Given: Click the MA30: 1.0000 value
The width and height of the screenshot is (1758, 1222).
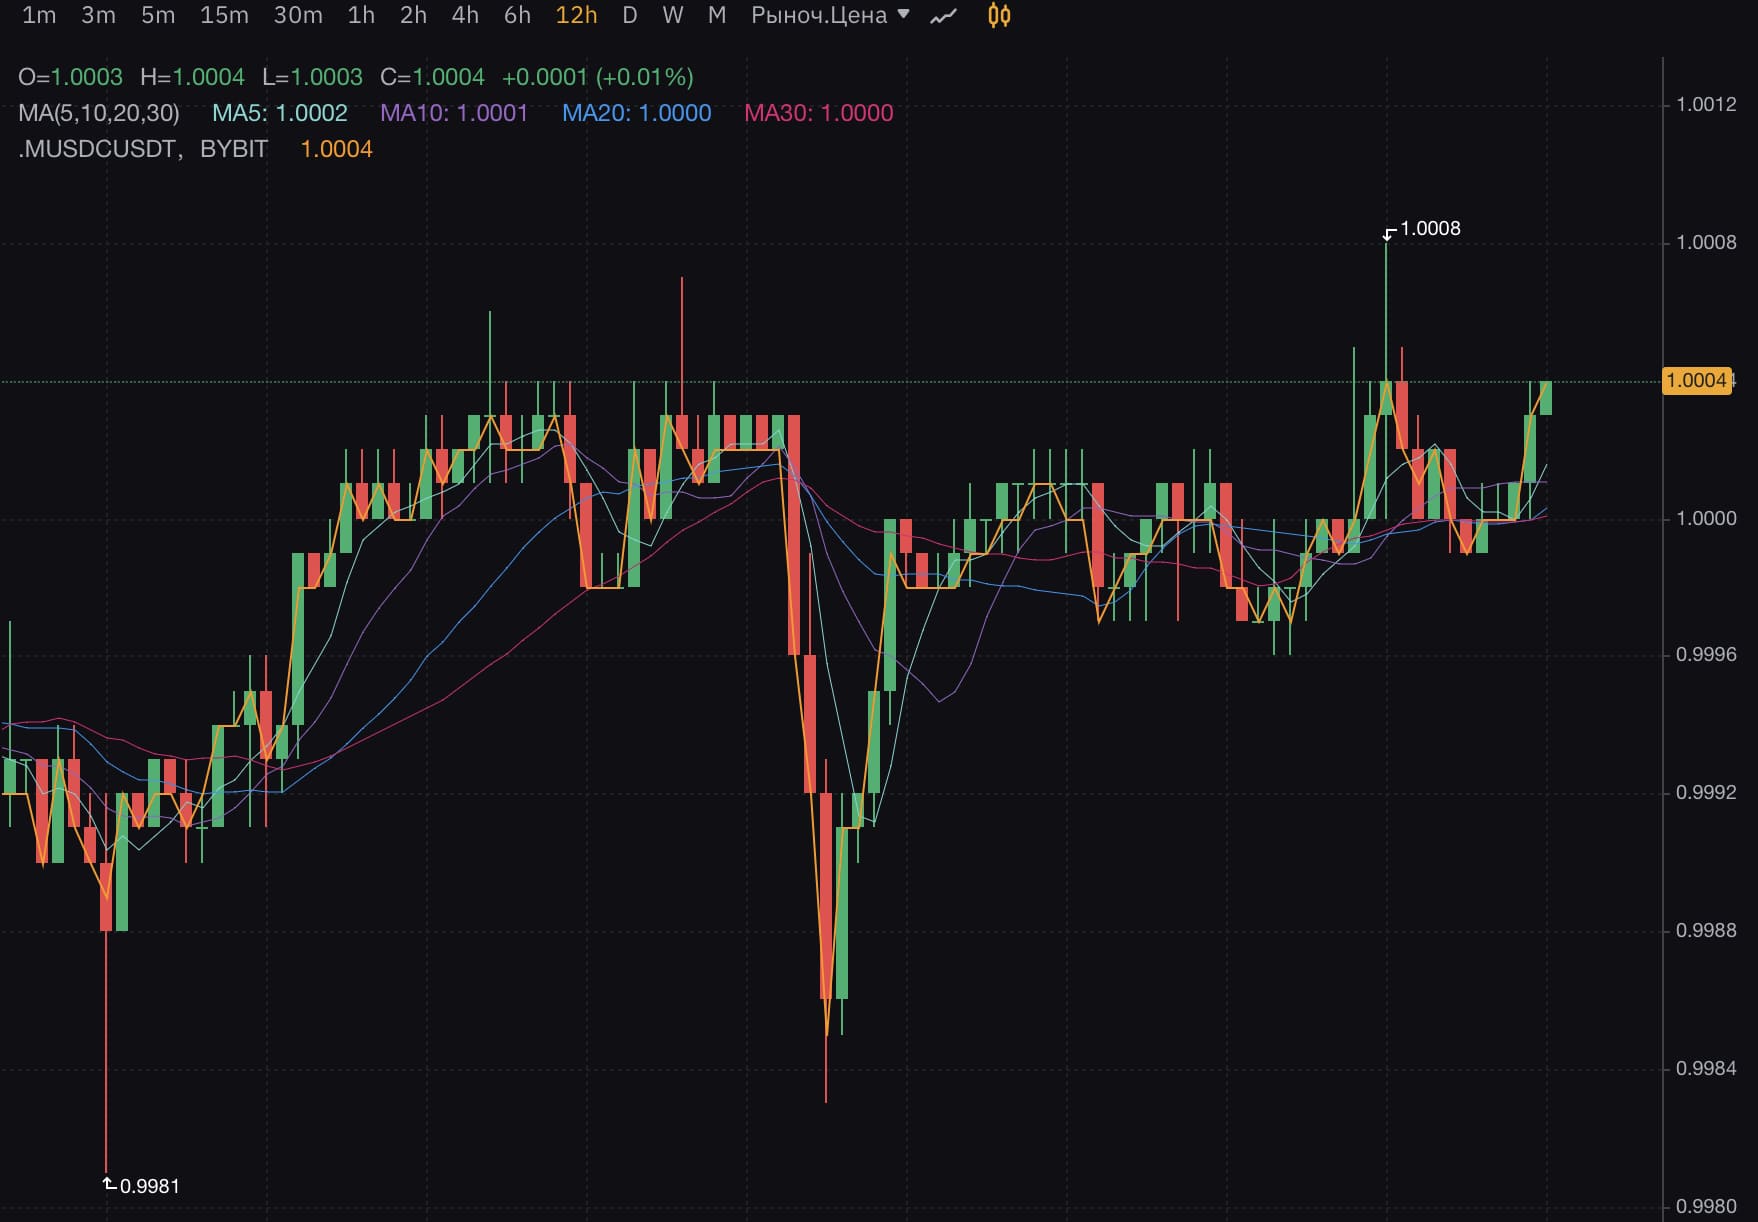Looking at the screenshot, I should click(x=819, y=113).
